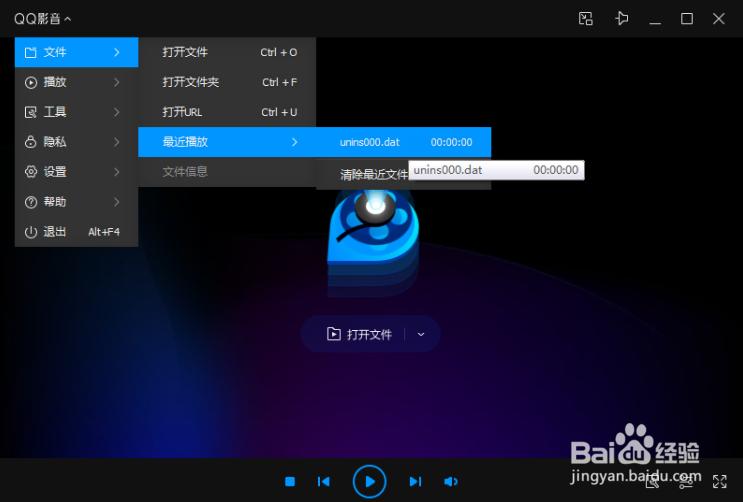
Task: Expand the 播放 row chevron arrow
Action: point(117,82)
